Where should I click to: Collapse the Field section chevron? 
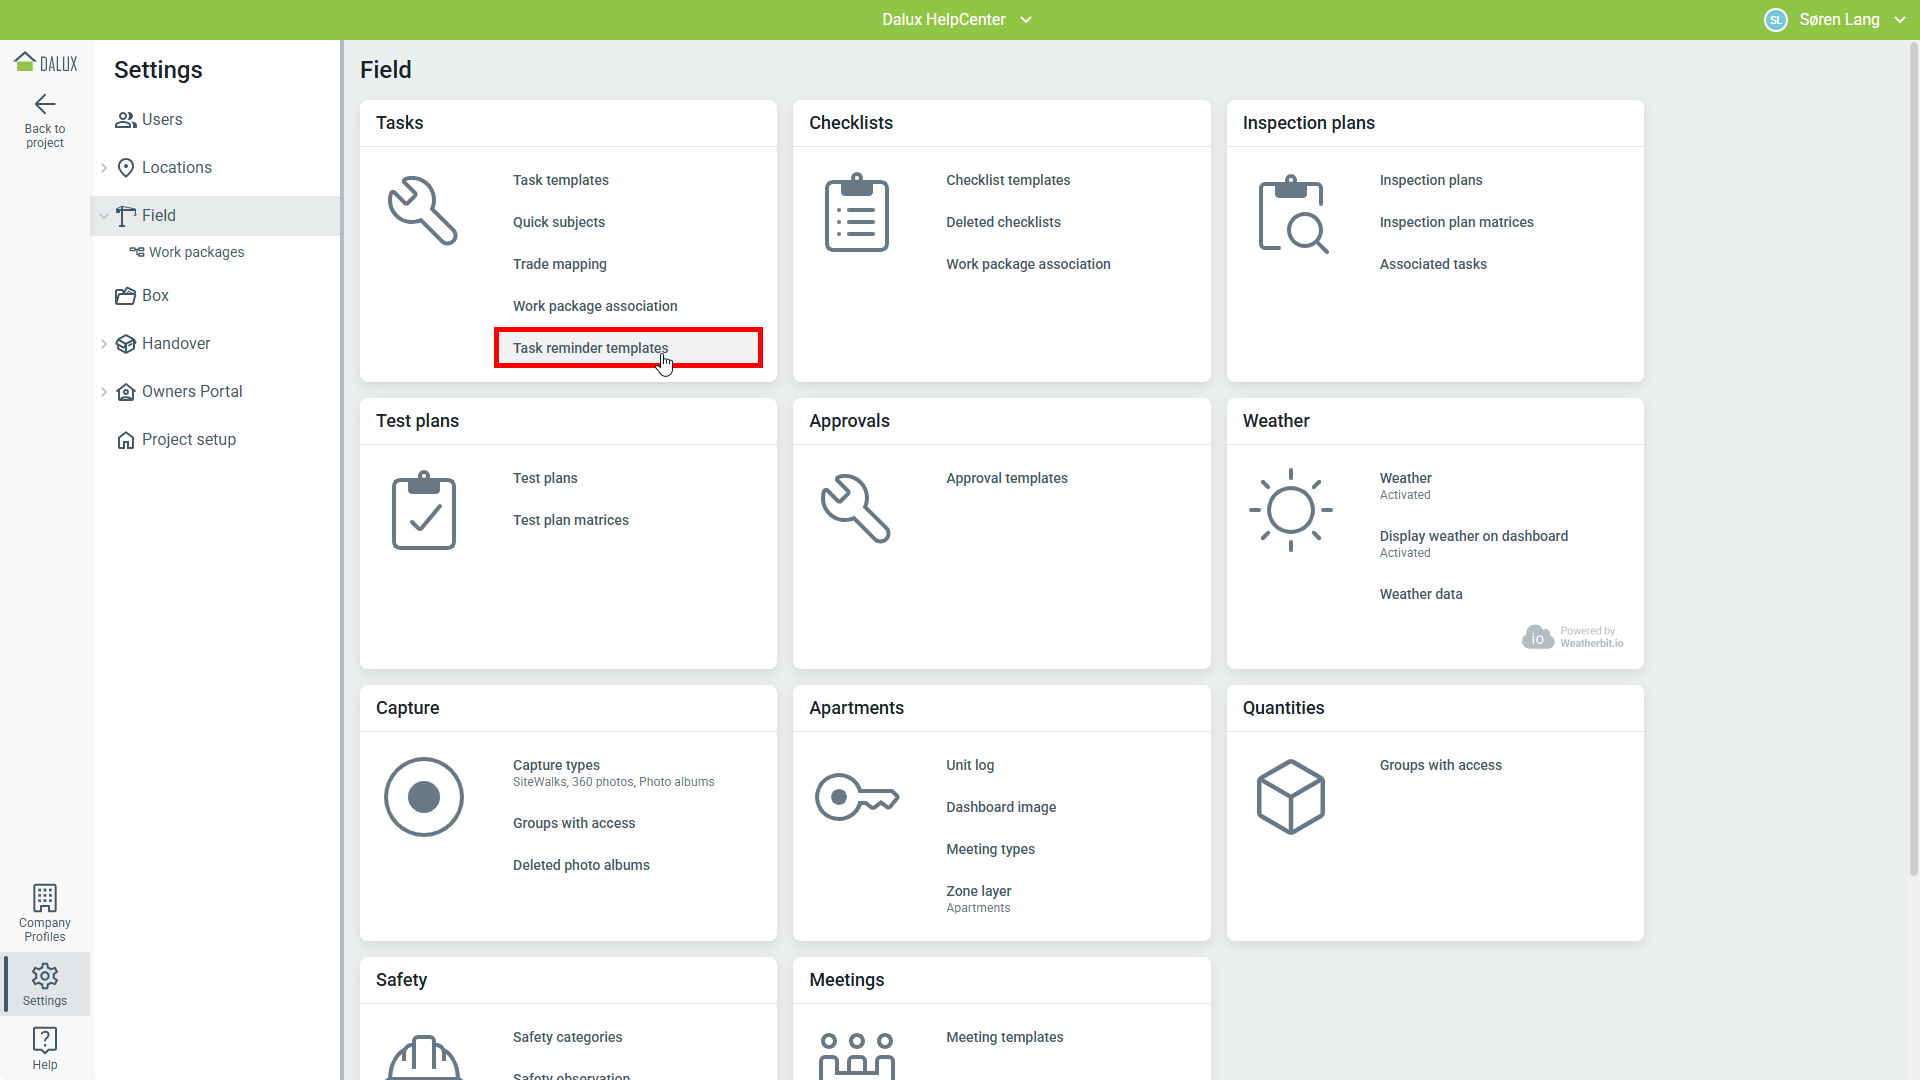tap(104, 216)
